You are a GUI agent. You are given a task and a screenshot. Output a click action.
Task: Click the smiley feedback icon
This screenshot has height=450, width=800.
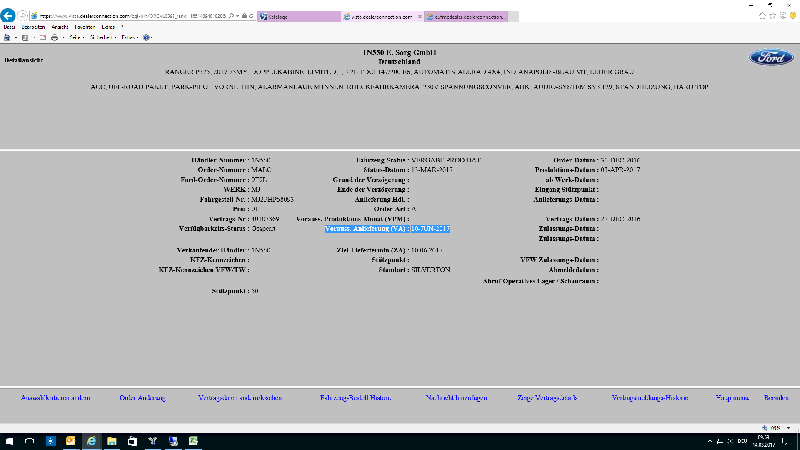coord(793,16)
